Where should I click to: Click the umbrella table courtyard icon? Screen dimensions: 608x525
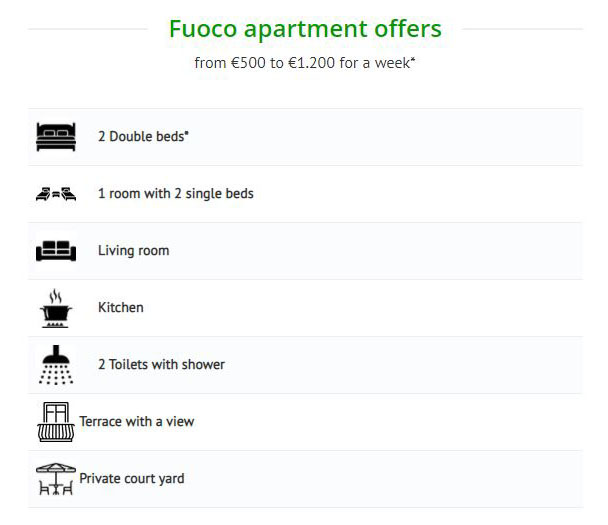tap(56, 479)
